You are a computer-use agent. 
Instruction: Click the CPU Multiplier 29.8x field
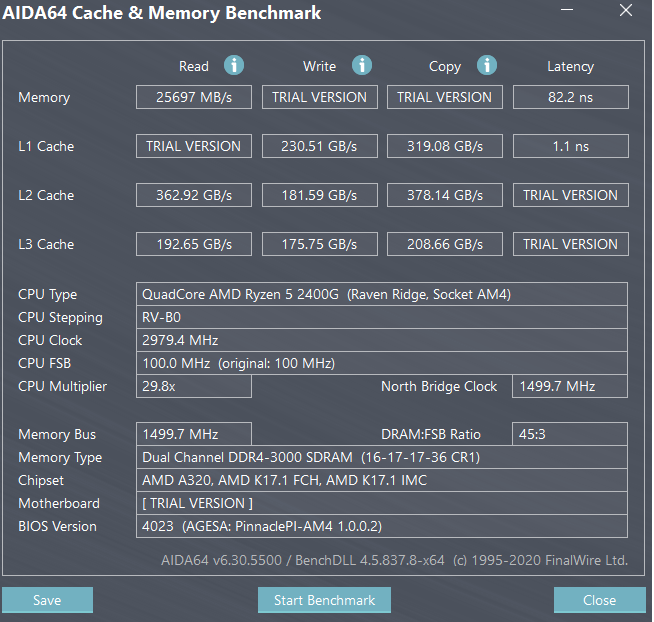pos(194,386)
